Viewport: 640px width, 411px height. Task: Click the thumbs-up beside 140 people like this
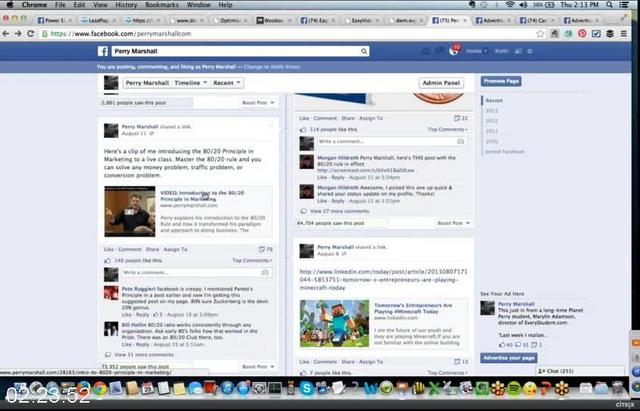pyautogui.click(x=108, y=260)
